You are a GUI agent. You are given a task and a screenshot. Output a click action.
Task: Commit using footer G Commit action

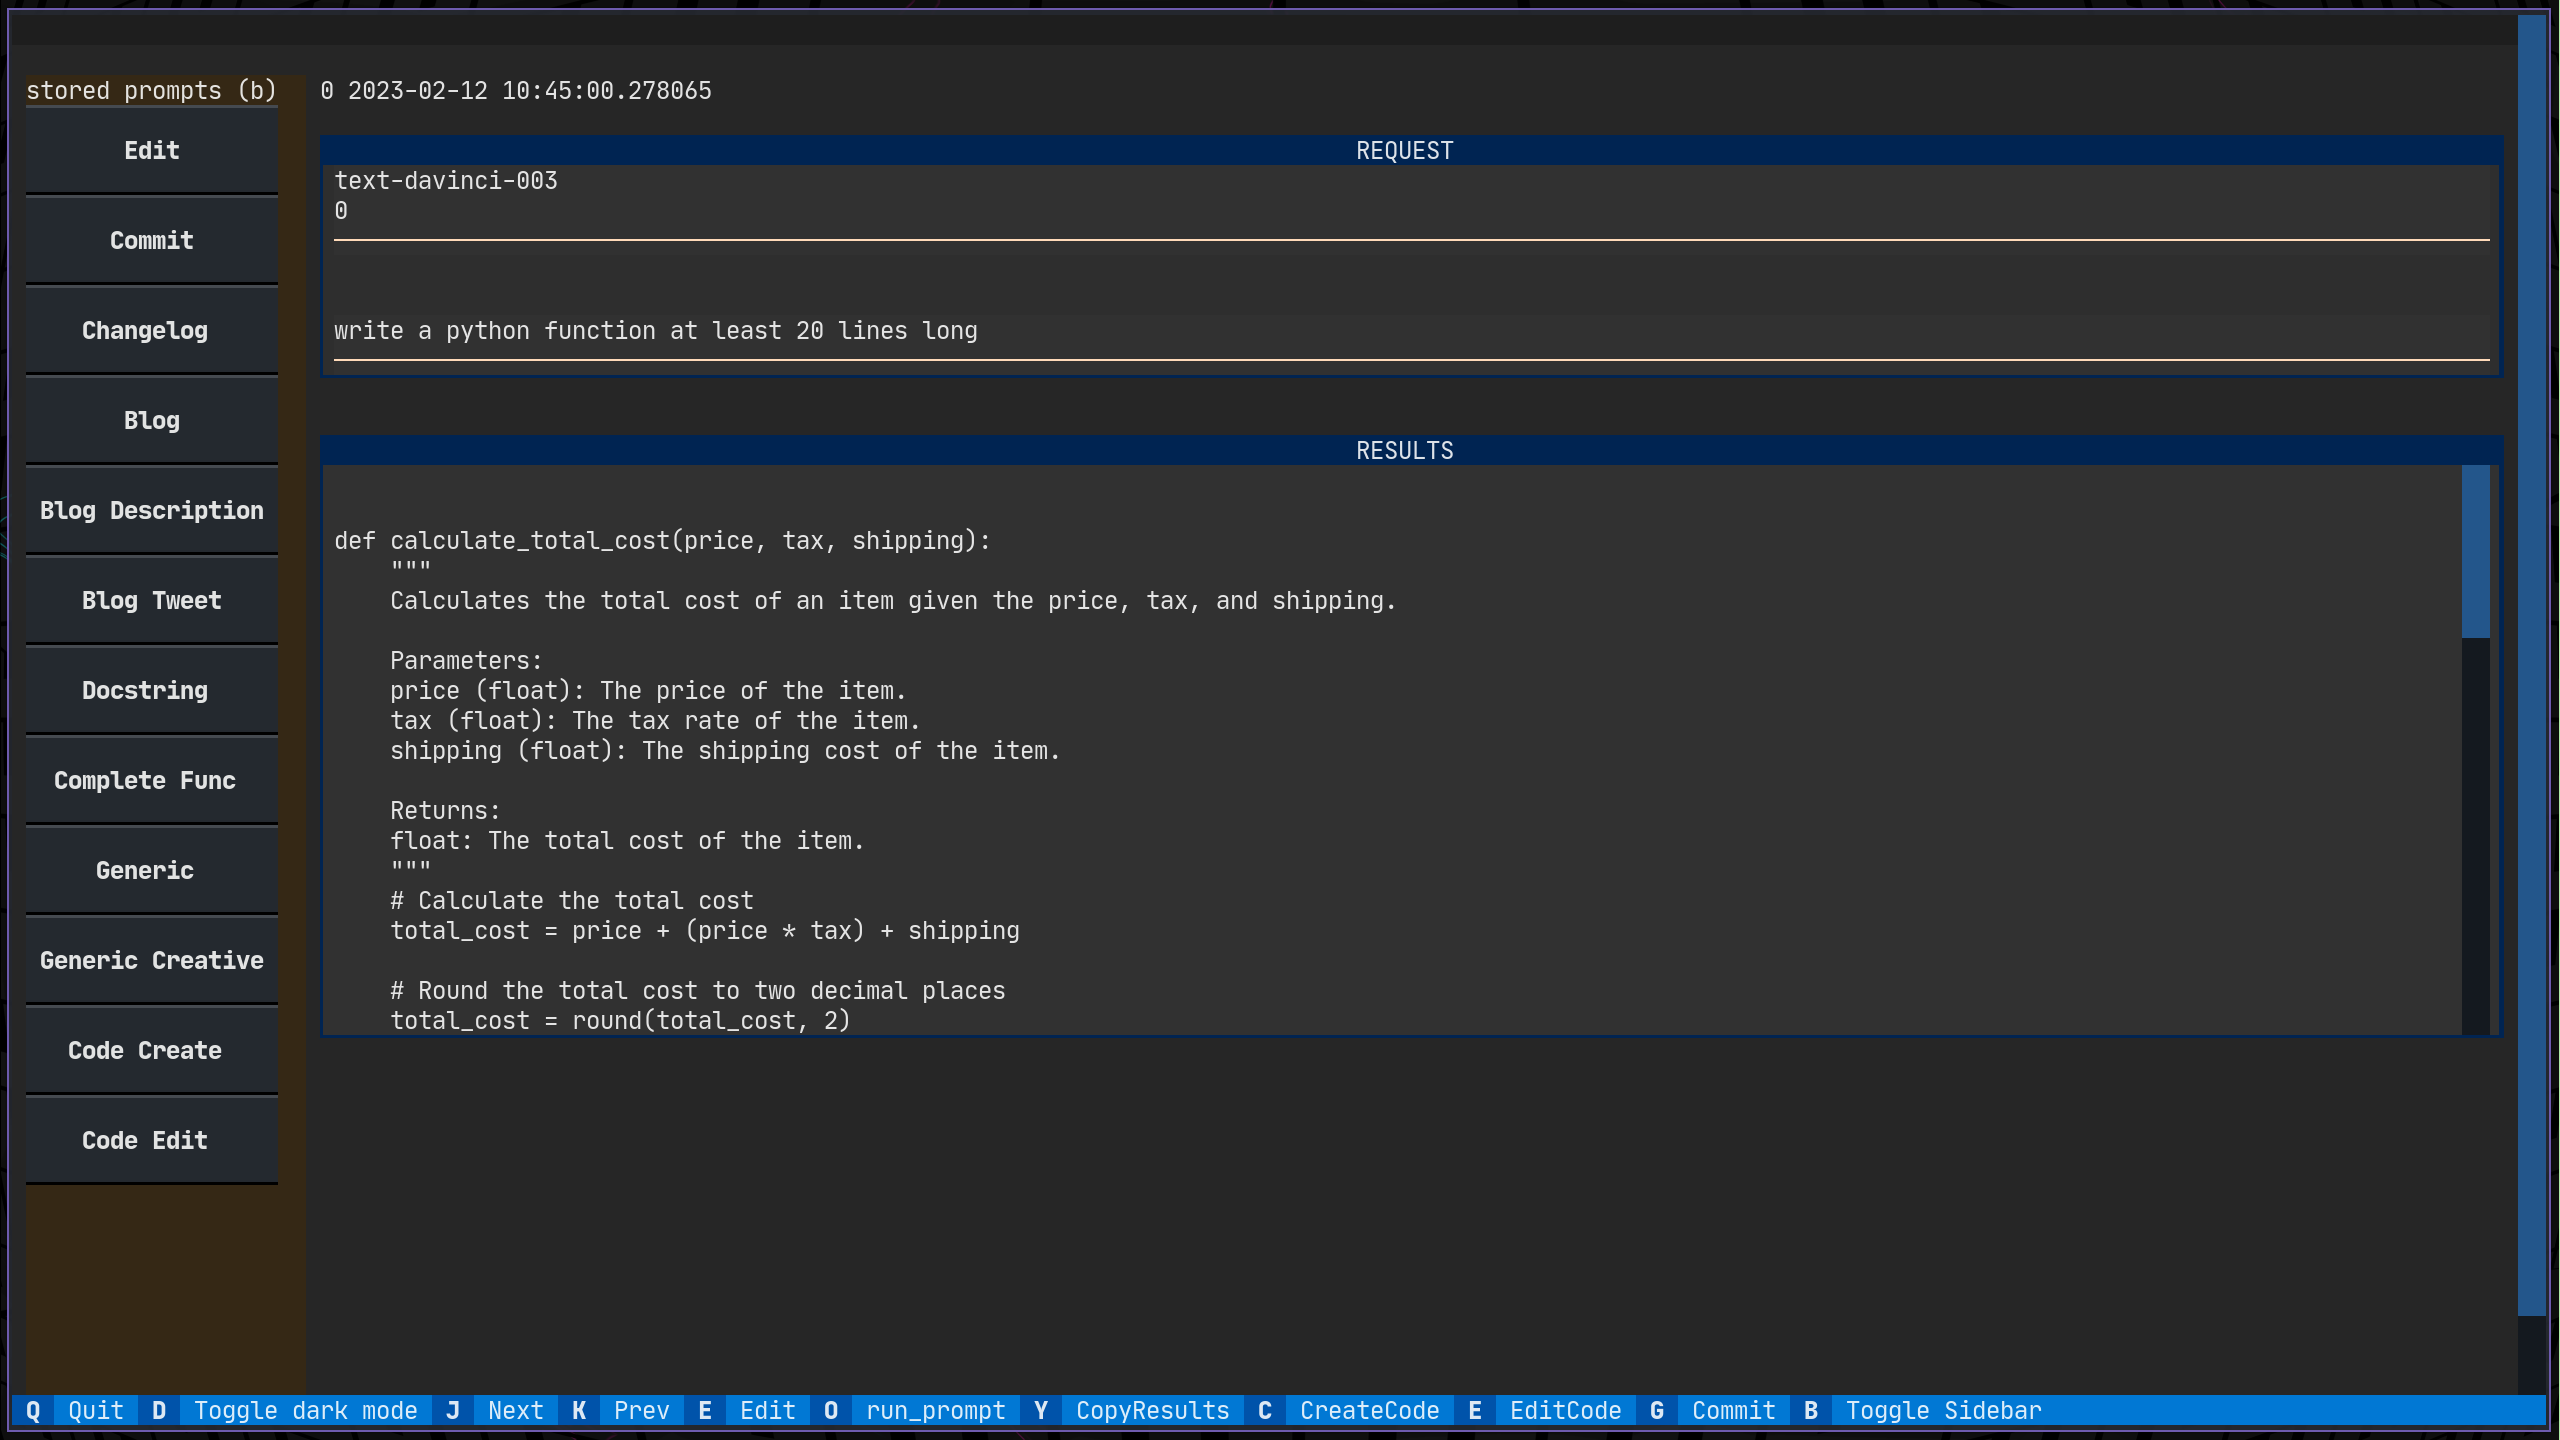point(1732,1410)
